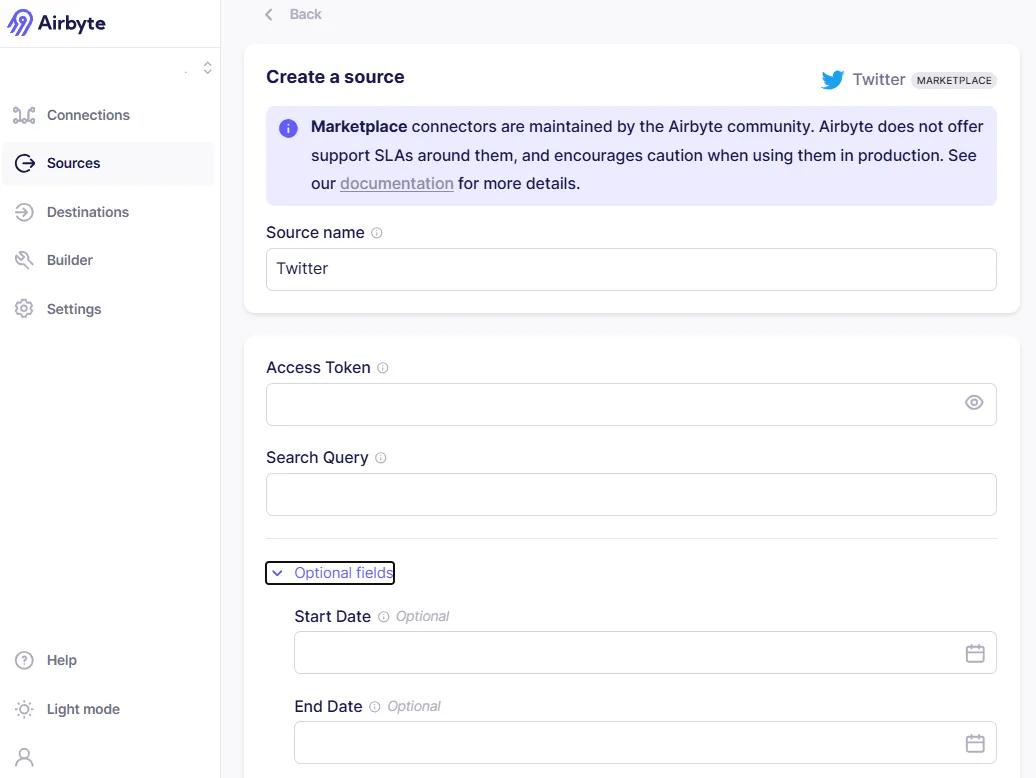Collapse the Optional fields section
Image resolution: width=1036 pixels, height=778 pixels.
click(x=330, y=573)
